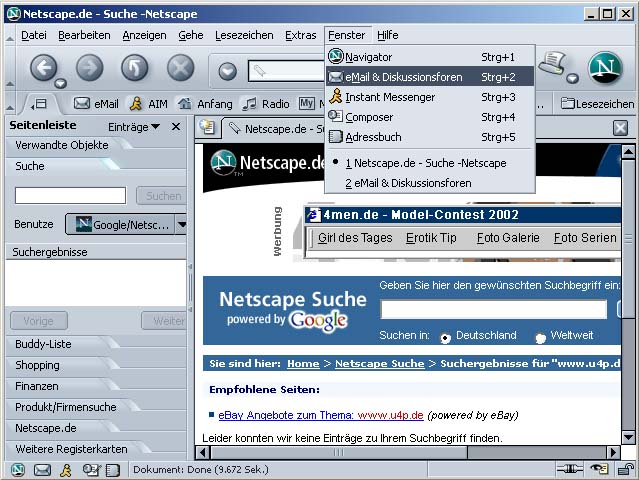The image size is (639, 480).
Task: Click the Stop loading X icon
Action: tap(181, 67)
